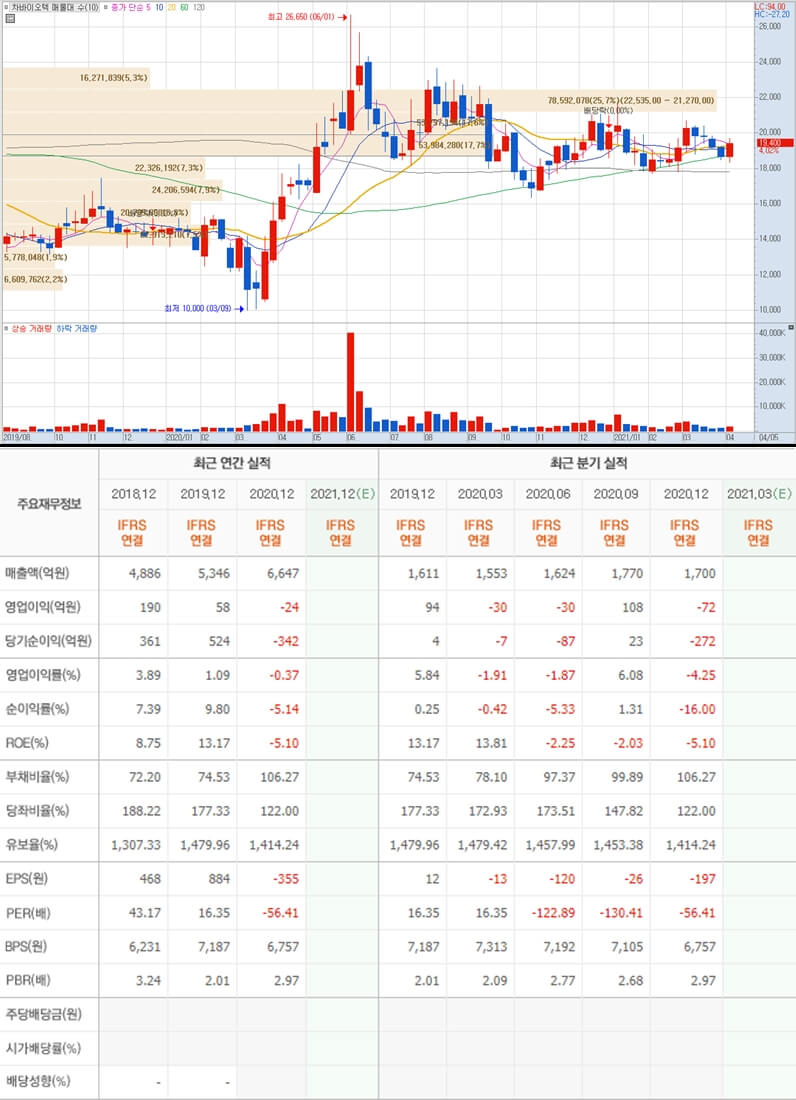Click the '상승 거래량' volume legend
796x1100 pixels.
click(31, 328)
